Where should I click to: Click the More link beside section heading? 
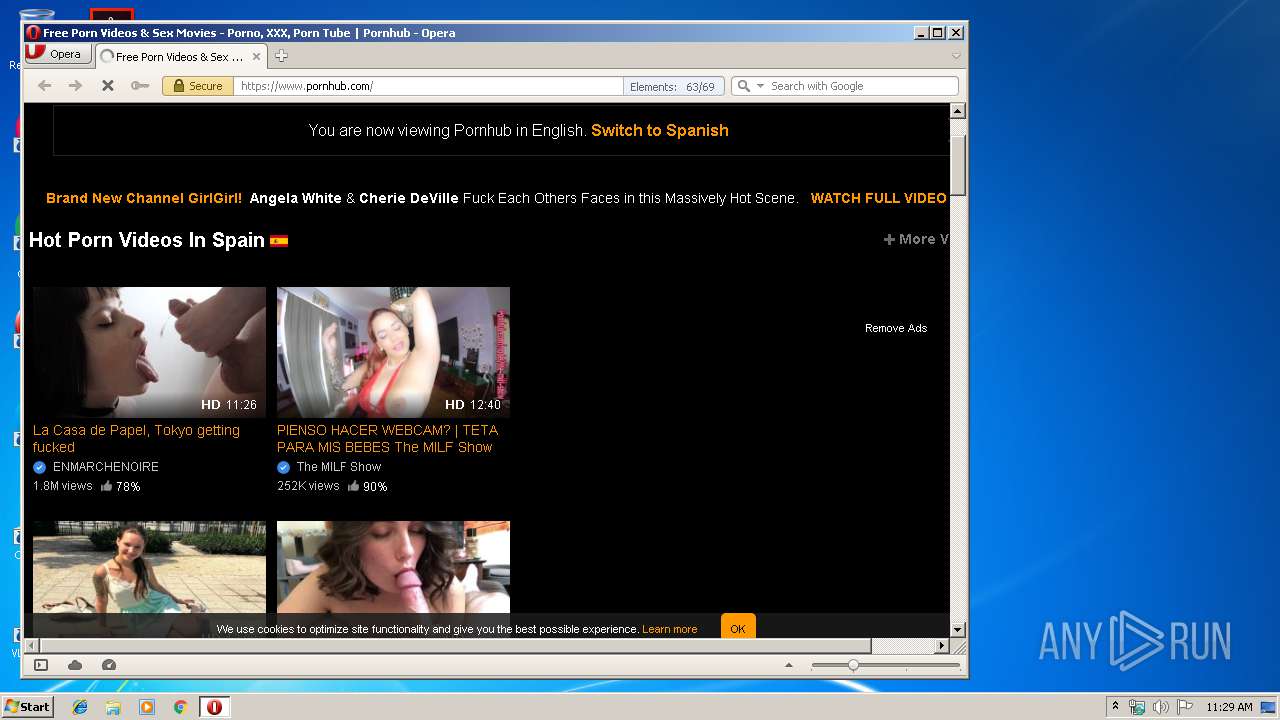tap(915, 239)
